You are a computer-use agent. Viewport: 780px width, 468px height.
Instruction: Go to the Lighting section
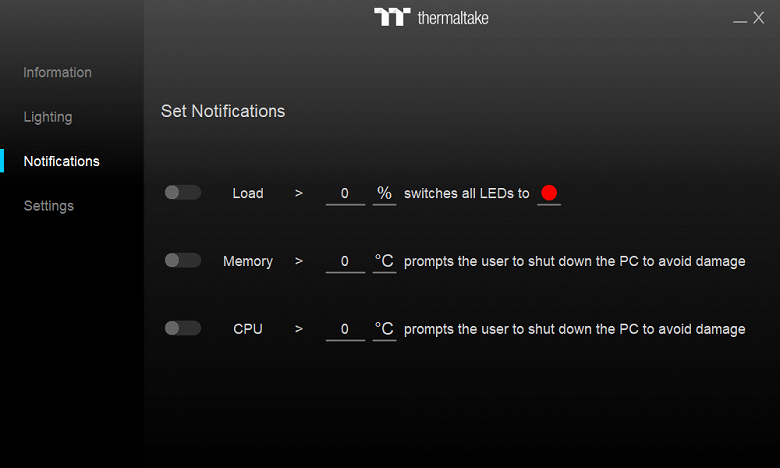point(48,117)
